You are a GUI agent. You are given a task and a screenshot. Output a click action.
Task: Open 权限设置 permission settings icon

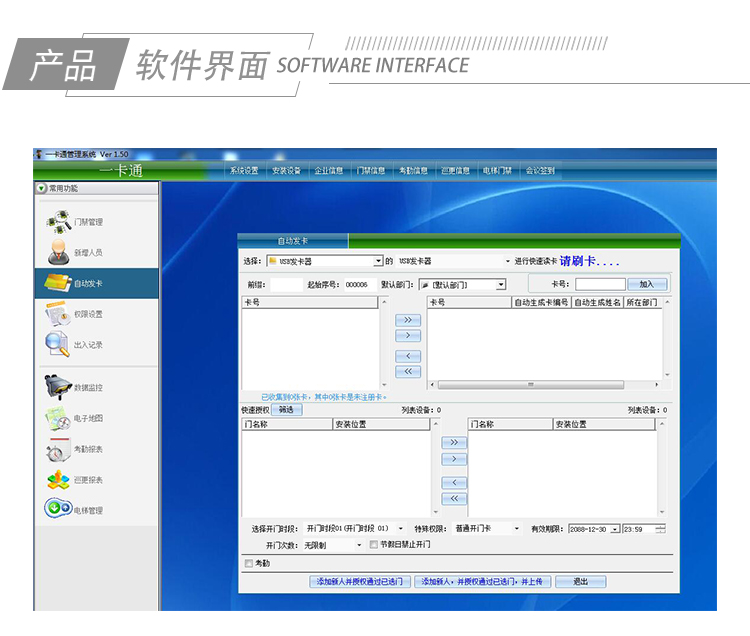(58, 314)
